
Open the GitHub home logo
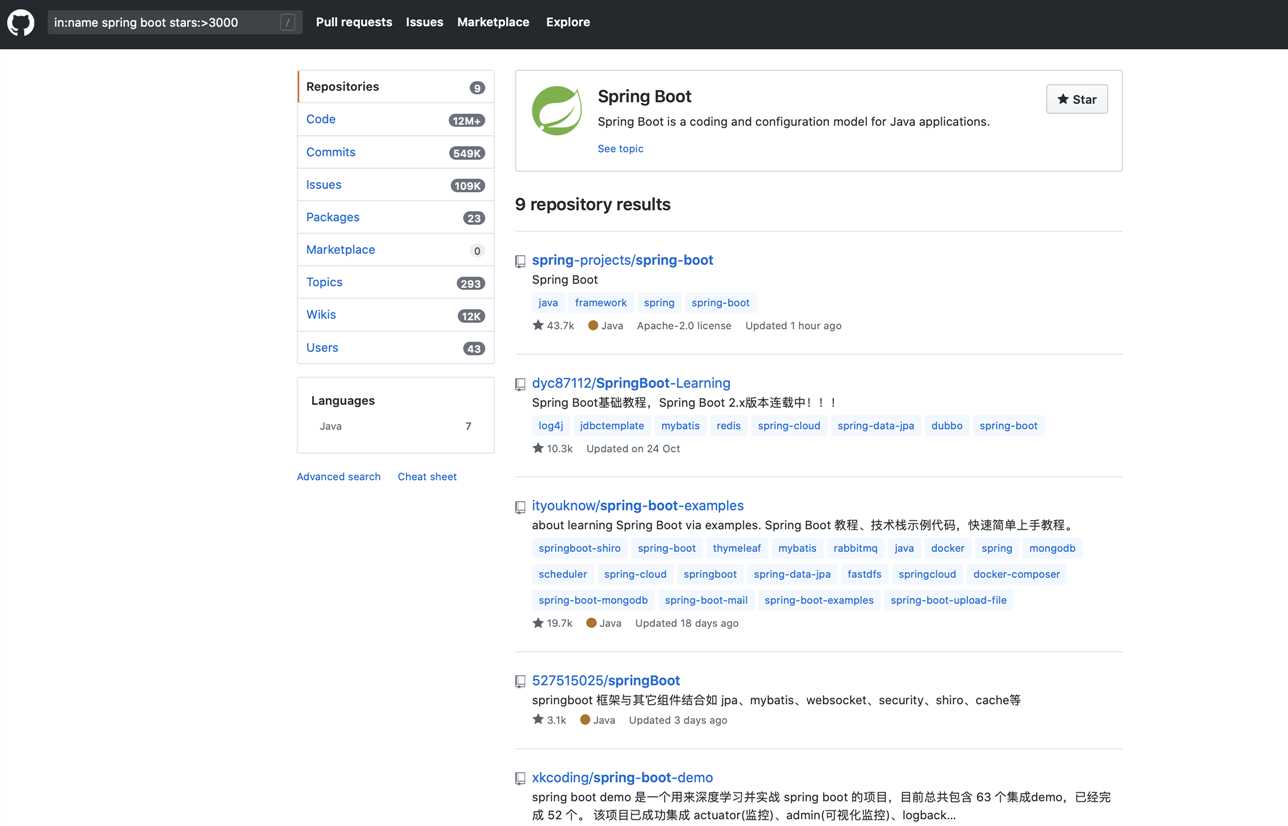(x=20, y=22)
